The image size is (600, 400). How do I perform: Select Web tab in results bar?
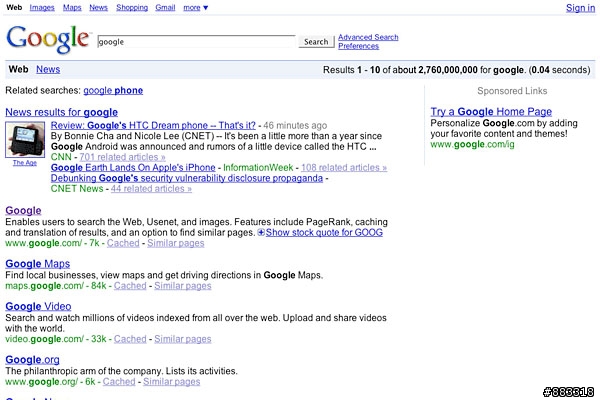coord(18,69)
